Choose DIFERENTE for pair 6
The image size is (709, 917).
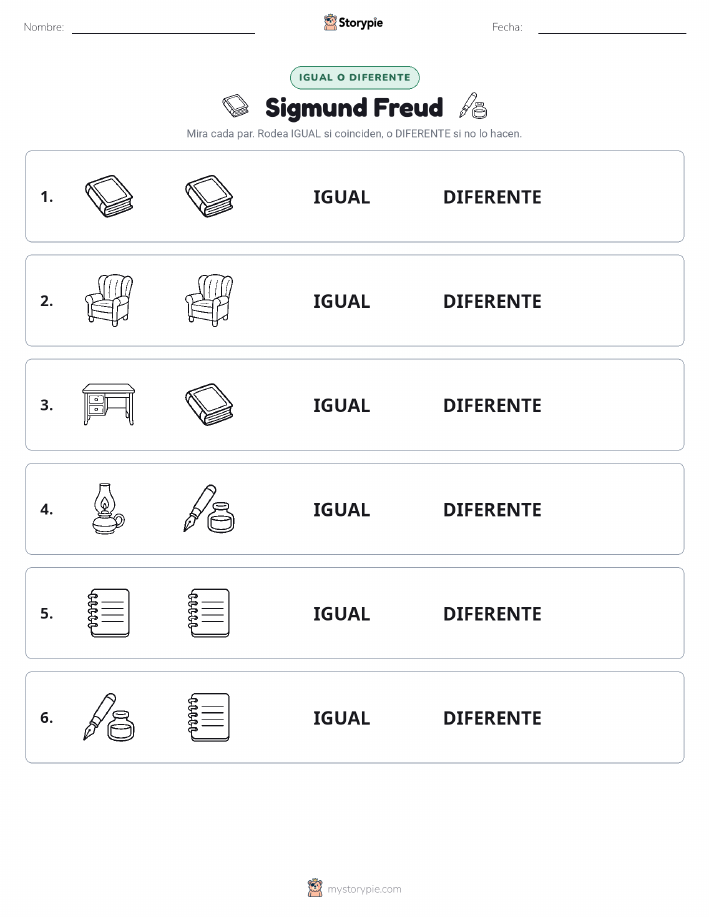[x=492, y=718]
